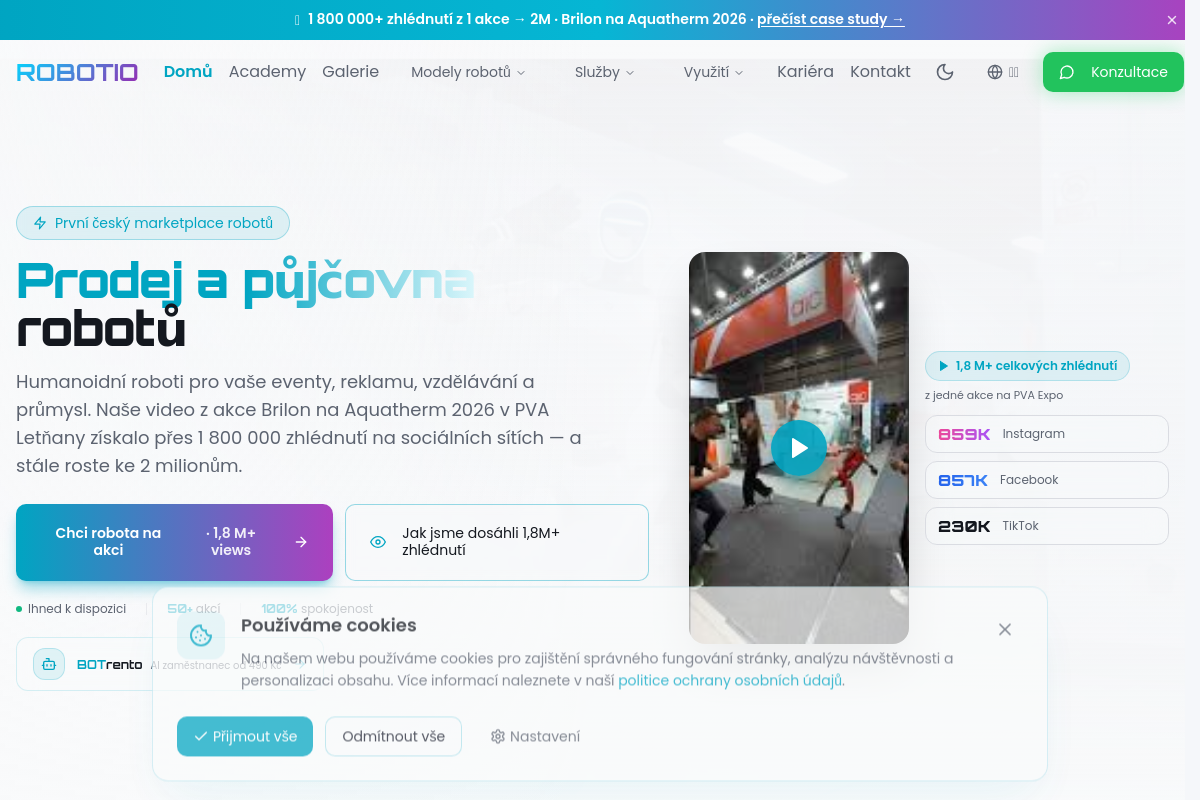Select the 857K Facebook stat card
1200x800 pixels.
(x=1047, y=480)
